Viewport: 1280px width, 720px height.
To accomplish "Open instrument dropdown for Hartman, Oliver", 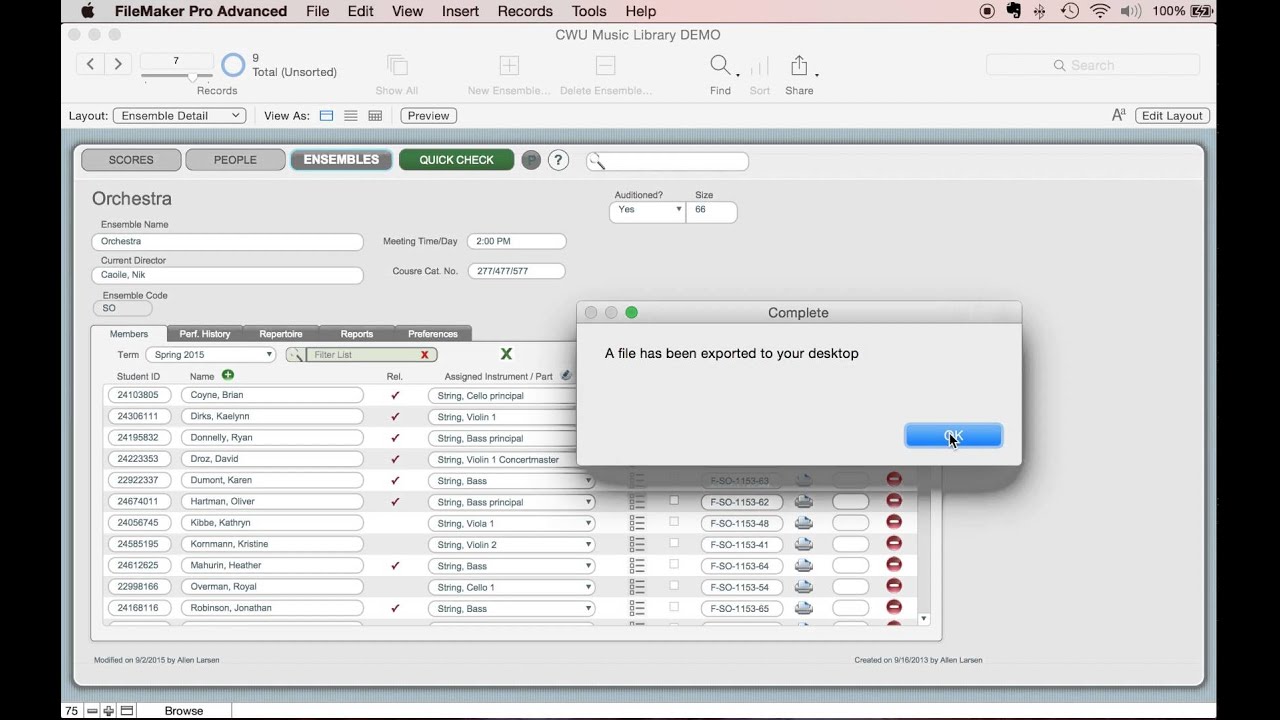I will point(512,502).
